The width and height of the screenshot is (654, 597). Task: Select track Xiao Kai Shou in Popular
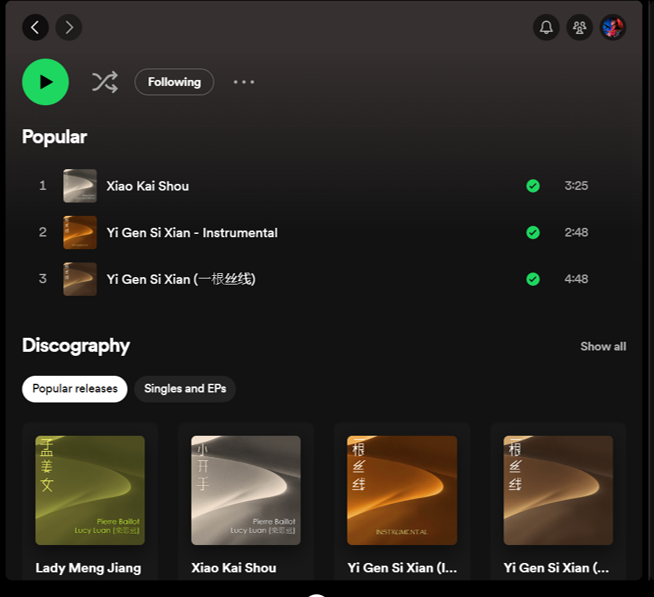147,186
